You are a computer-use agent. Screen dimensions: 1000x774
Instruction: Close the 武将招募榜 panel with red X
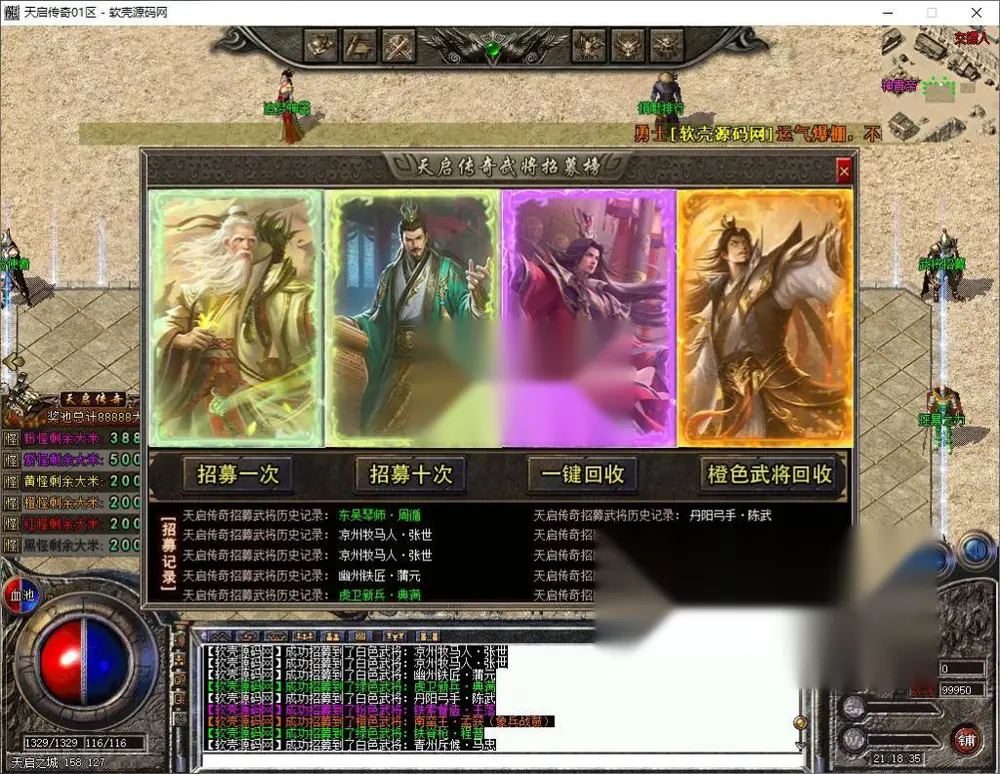(x=844, y=171)
